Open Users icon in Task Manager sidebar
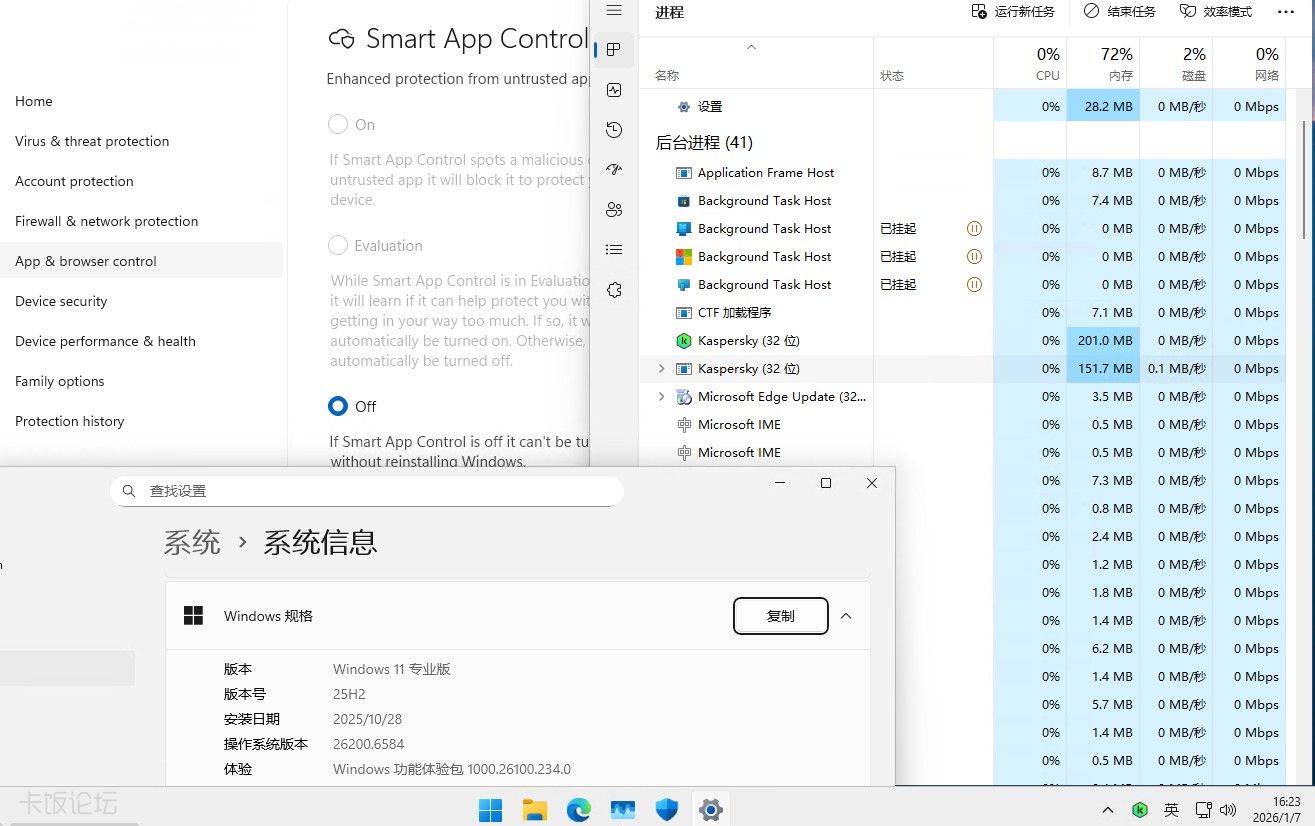Screen dimensions: 1315x826 (614, 210)
